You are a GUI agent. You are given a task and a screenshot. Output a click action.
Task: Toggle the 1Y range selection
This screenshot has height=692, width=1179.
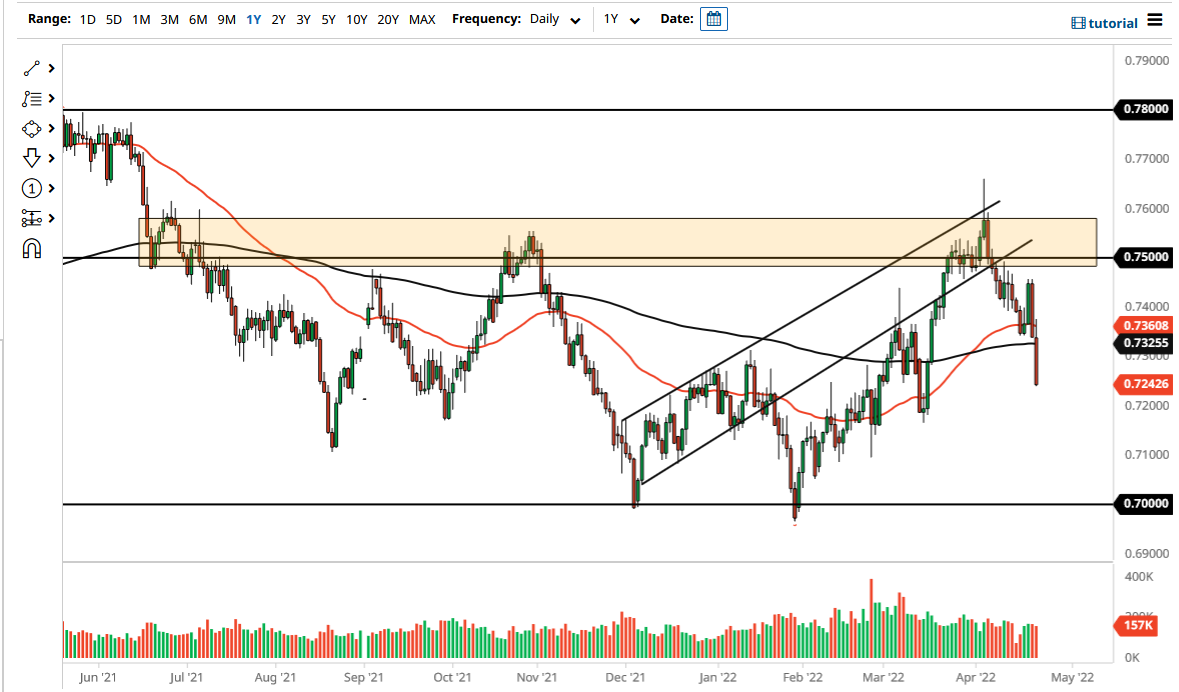tap(252, 18)
